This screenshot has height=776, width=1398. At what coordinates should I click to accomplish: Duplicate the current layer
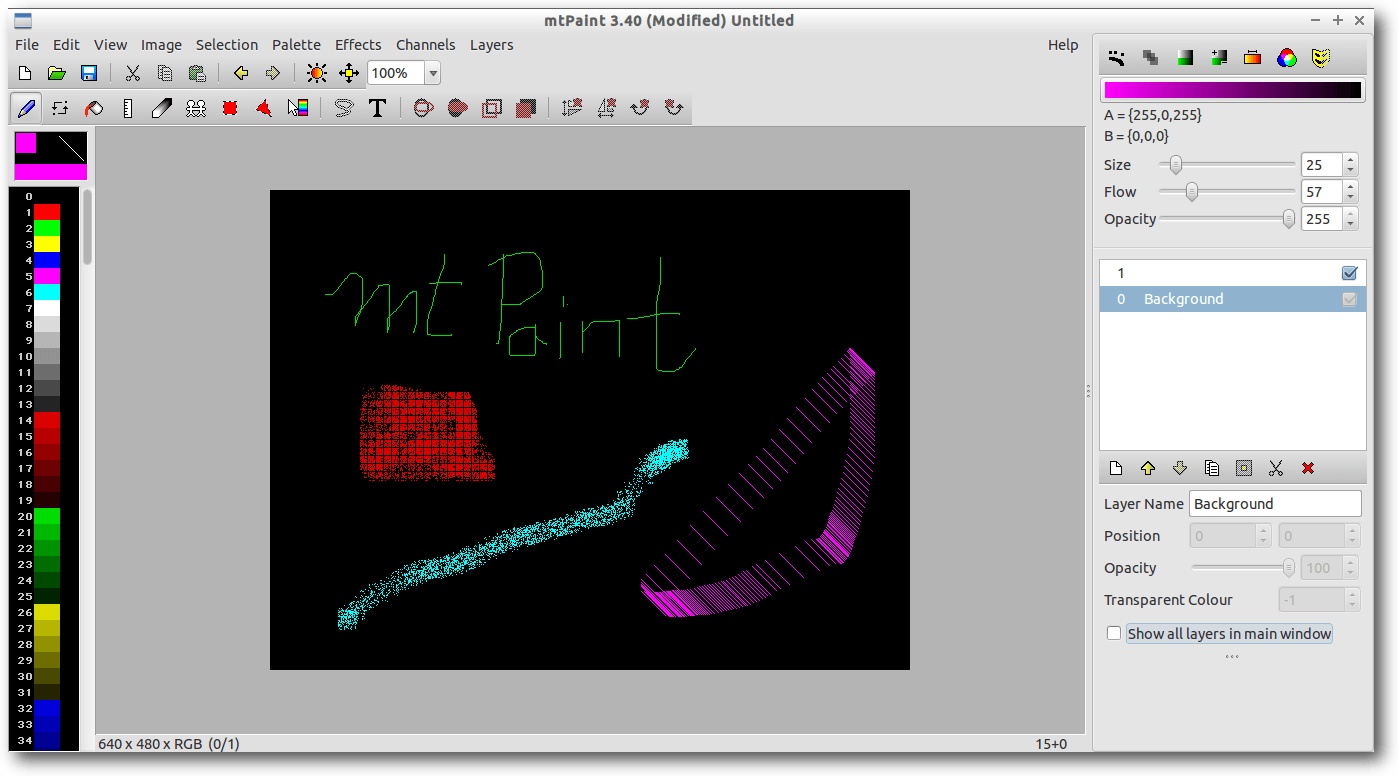click(x=1212, y=468)
